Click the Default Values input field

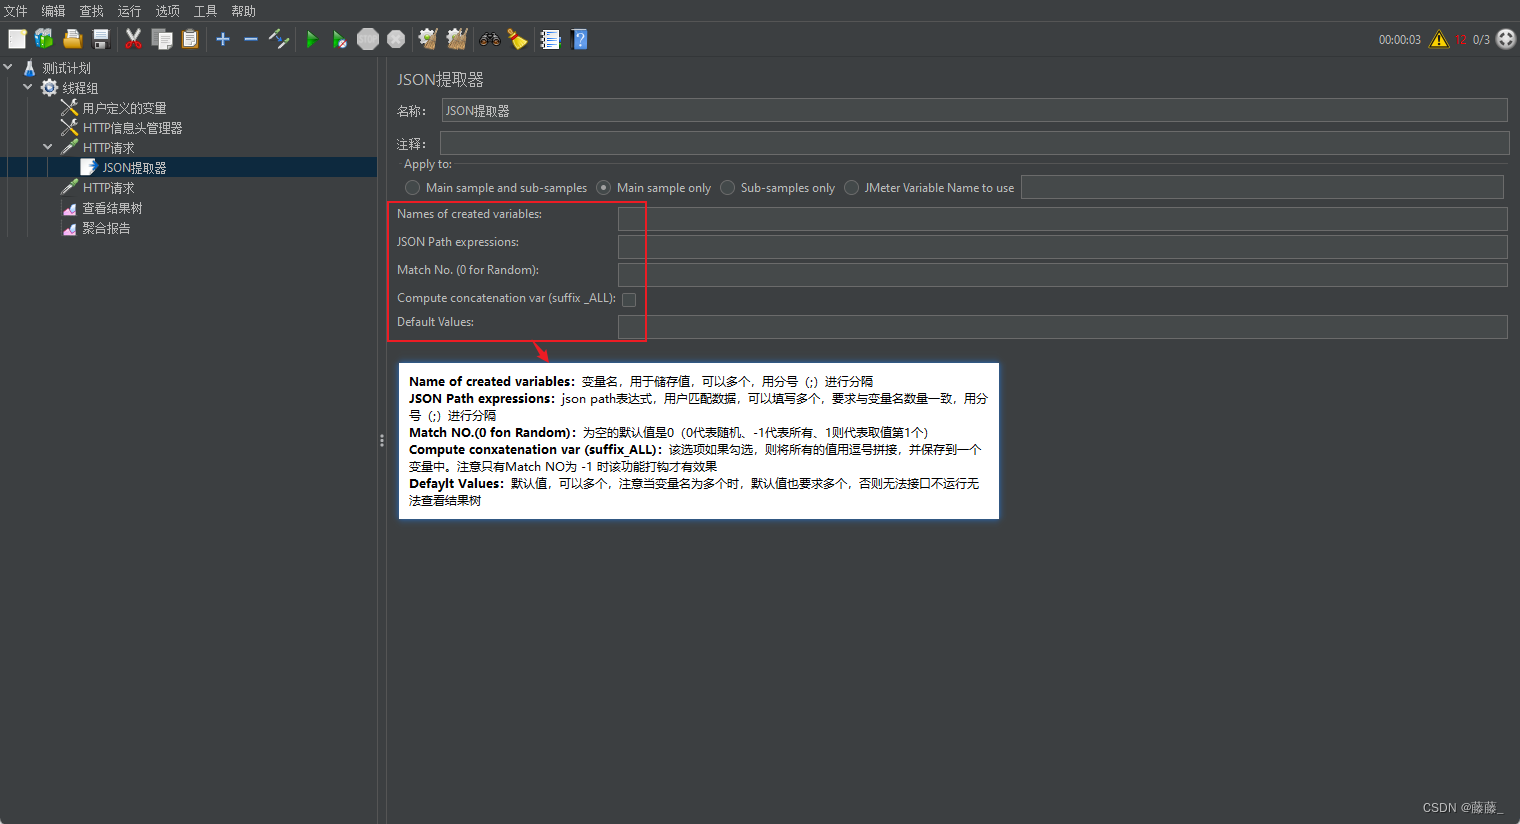point(1062,327)
